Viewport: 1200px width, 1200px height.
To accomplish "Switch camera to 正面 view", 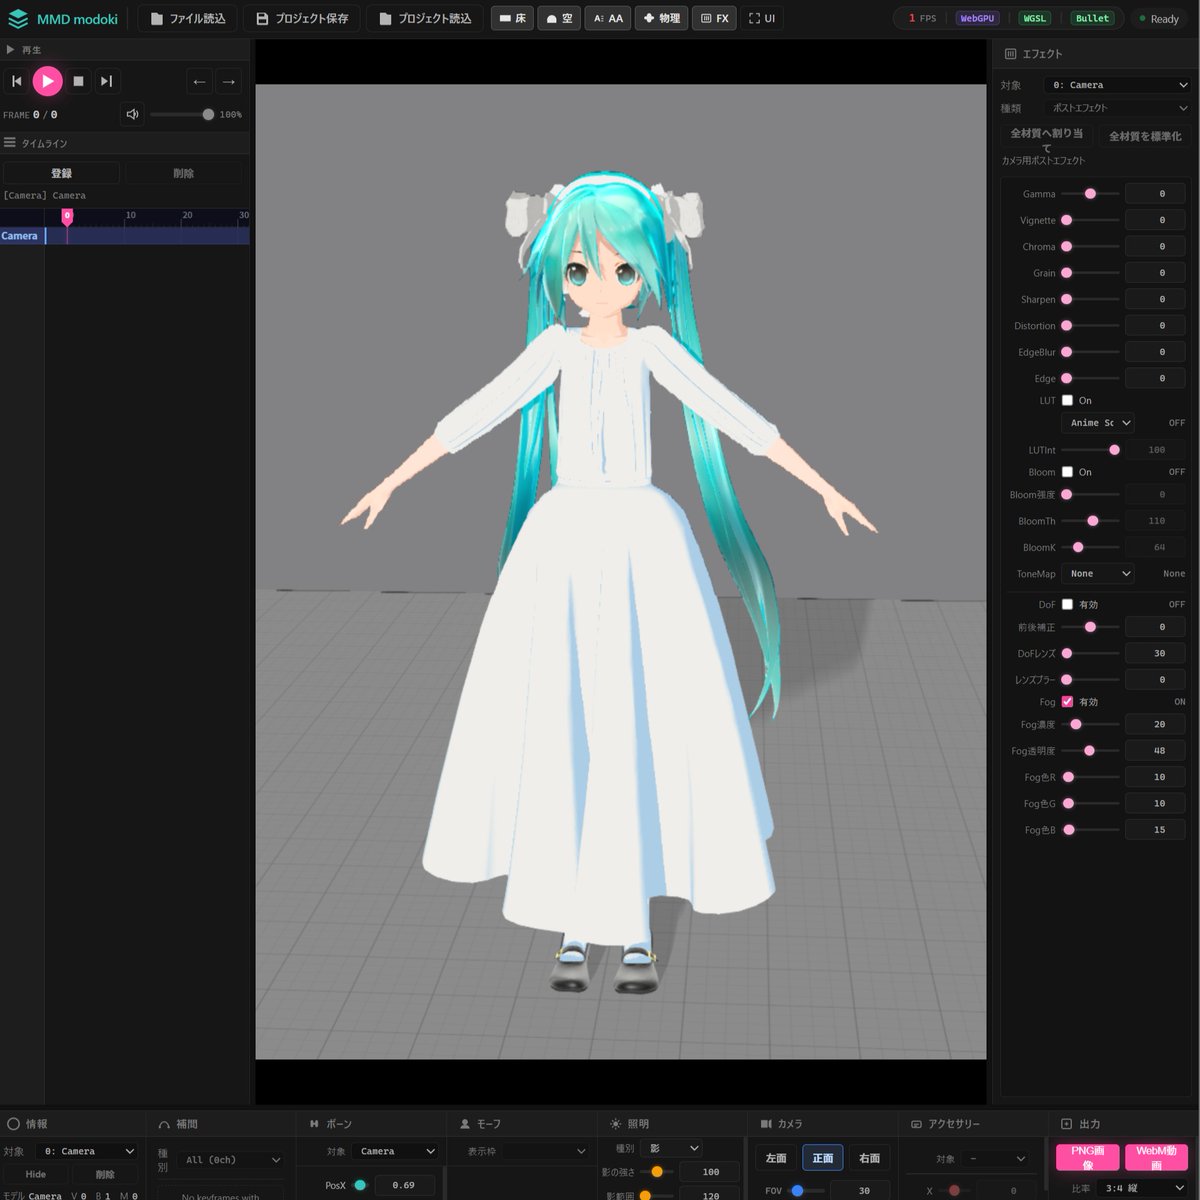I will [x=823, y=1158].
